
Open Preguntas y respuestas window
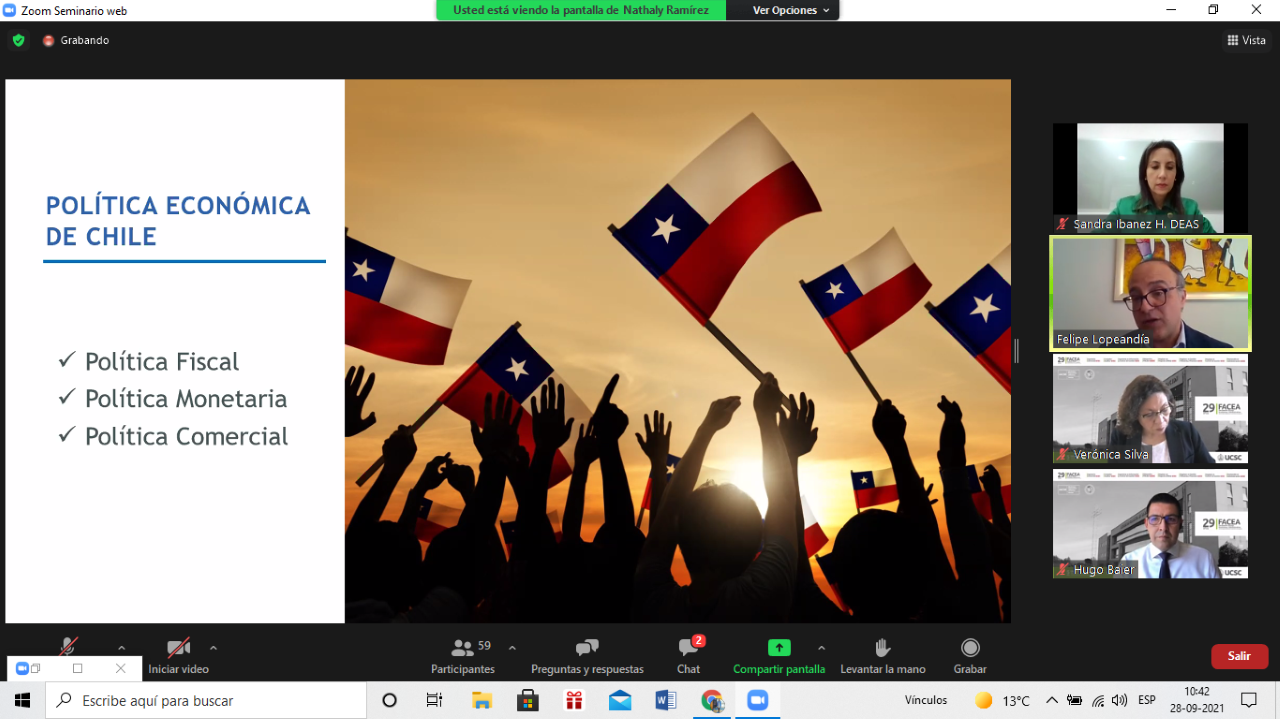click(x=587, y=655)
